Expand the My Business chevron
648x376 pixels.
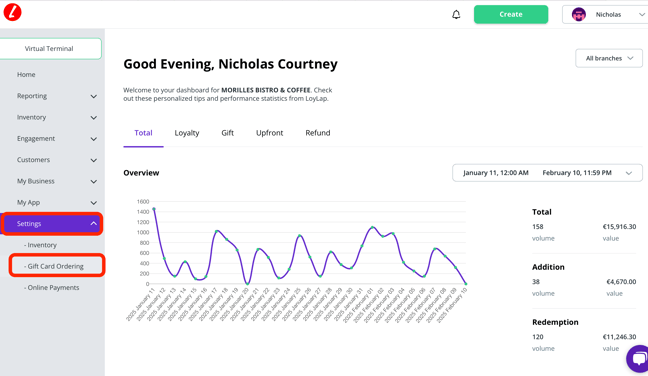click(x=94, y=181)
